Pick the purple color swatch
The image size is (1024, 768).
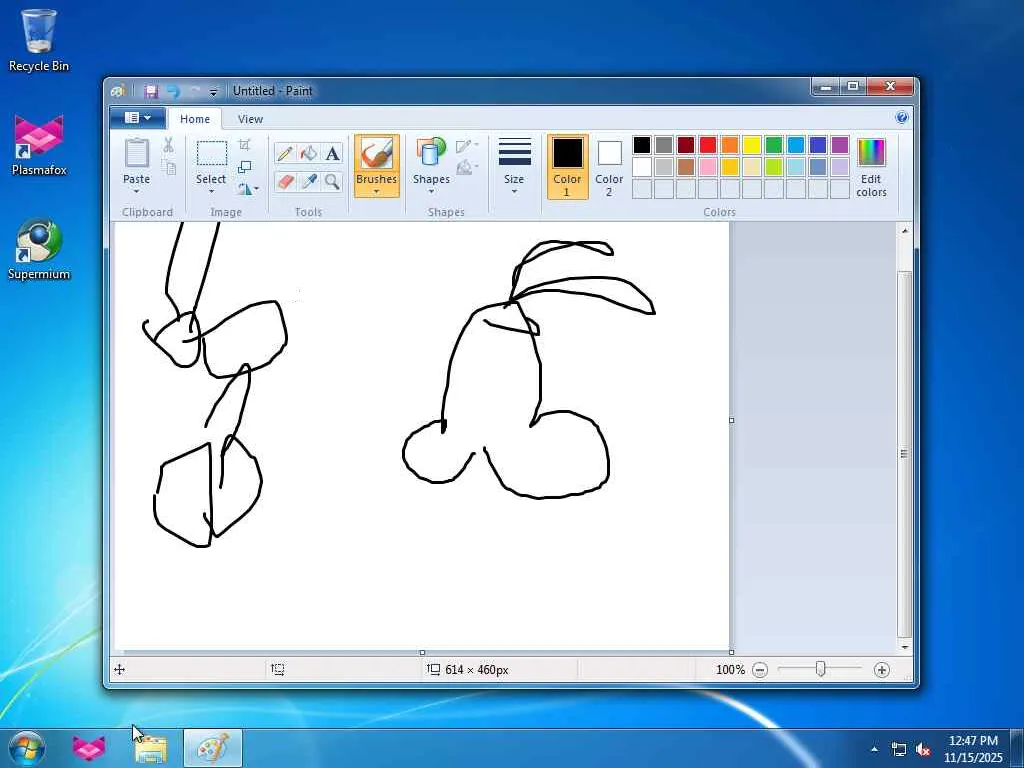(x=840, y=145)
